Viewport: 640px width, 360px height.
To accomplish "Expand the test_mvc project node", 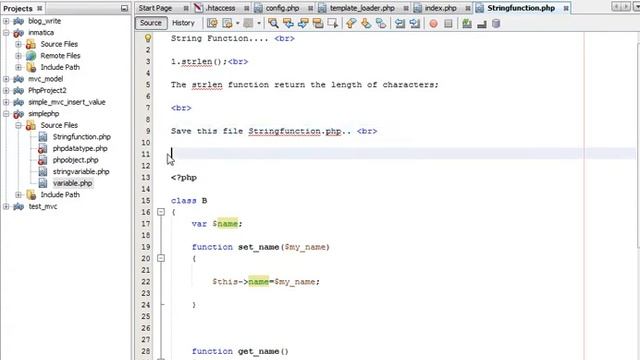I will 6,206.
